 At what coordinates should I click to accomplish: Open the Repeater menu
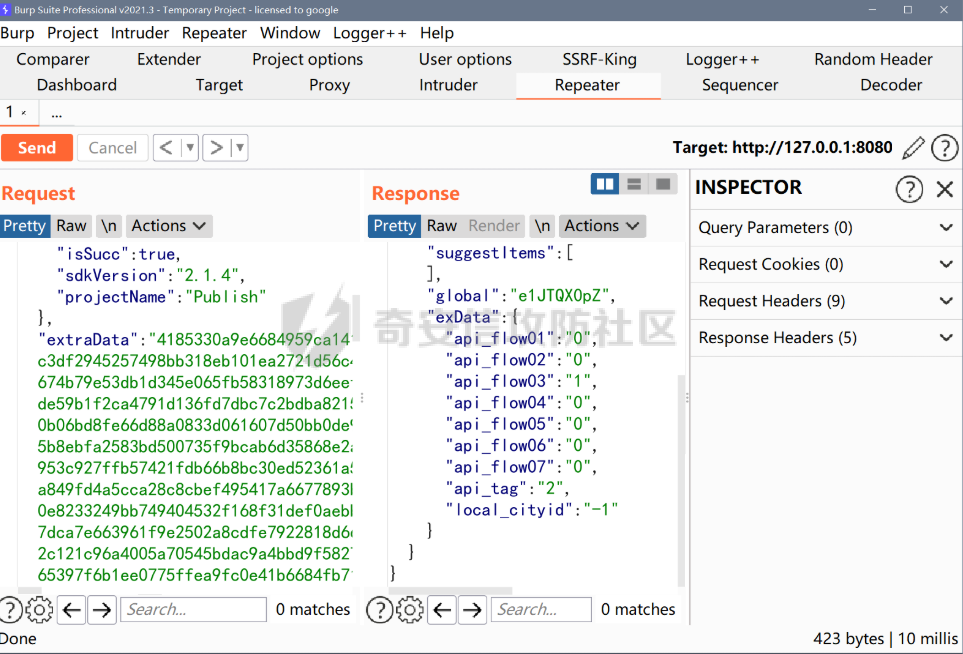tap(214, 33)
